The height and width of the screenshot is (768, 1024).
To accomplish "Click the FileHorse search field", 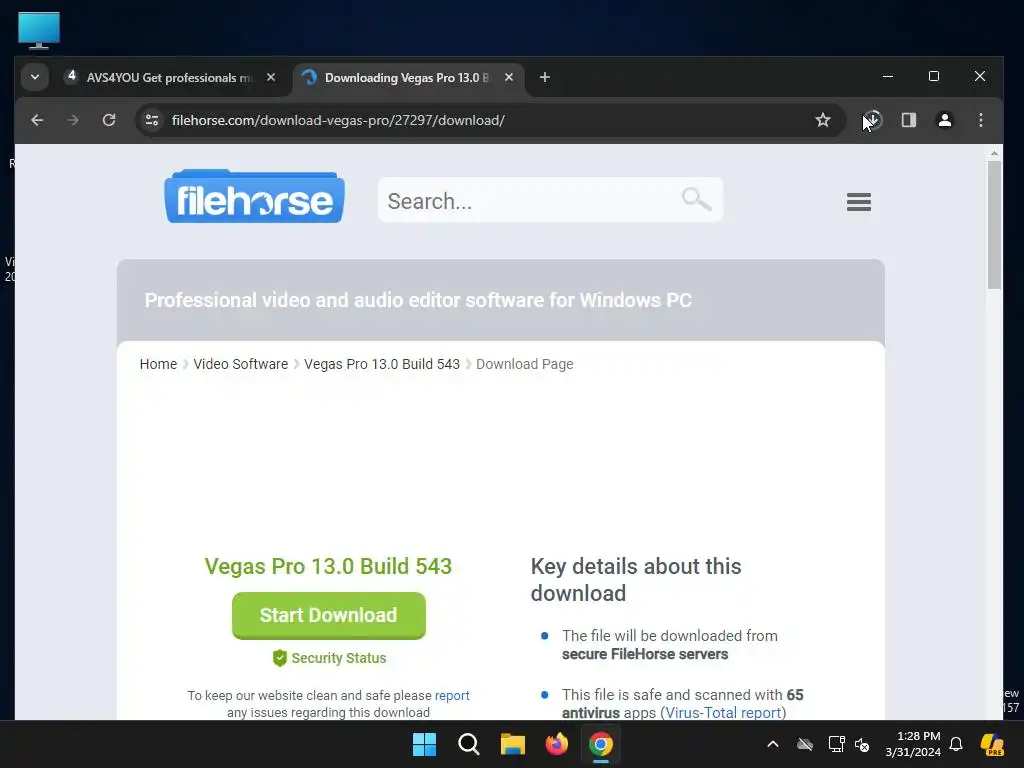I will point(551,200).
